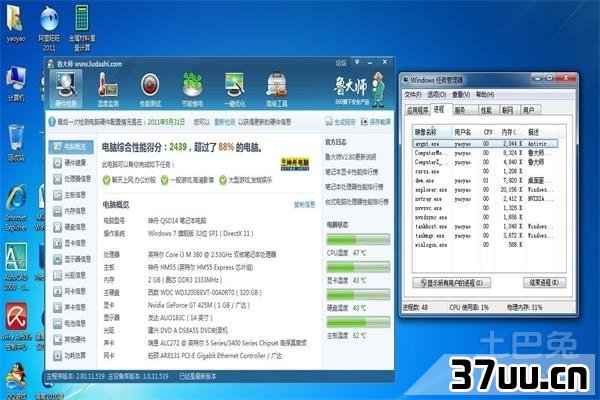Image resolution: width=600 pixels, height=400 pixels.
Task: Open the 一键优化 one-click optimize tool
Action: point(235,89)
